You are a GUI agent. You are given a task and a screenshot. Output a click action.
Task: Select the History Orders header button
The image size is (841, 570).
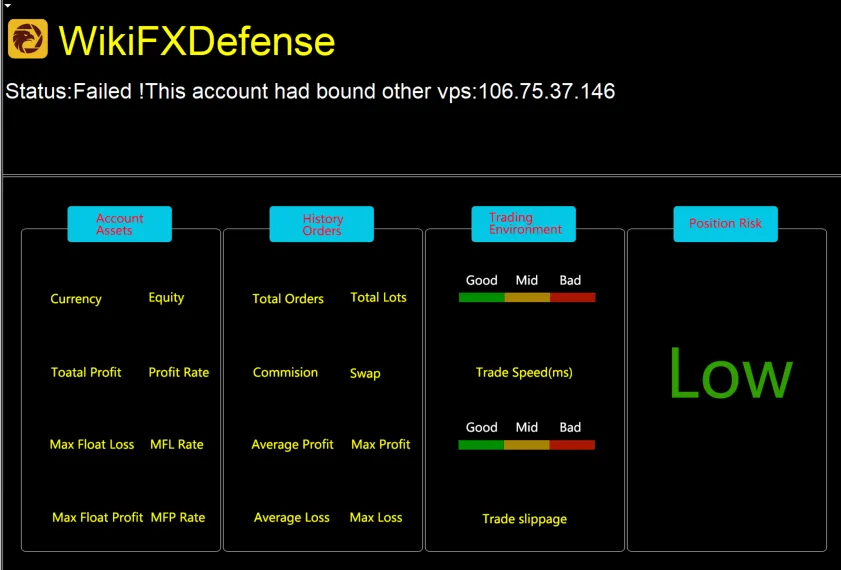[x=321, y=224]
